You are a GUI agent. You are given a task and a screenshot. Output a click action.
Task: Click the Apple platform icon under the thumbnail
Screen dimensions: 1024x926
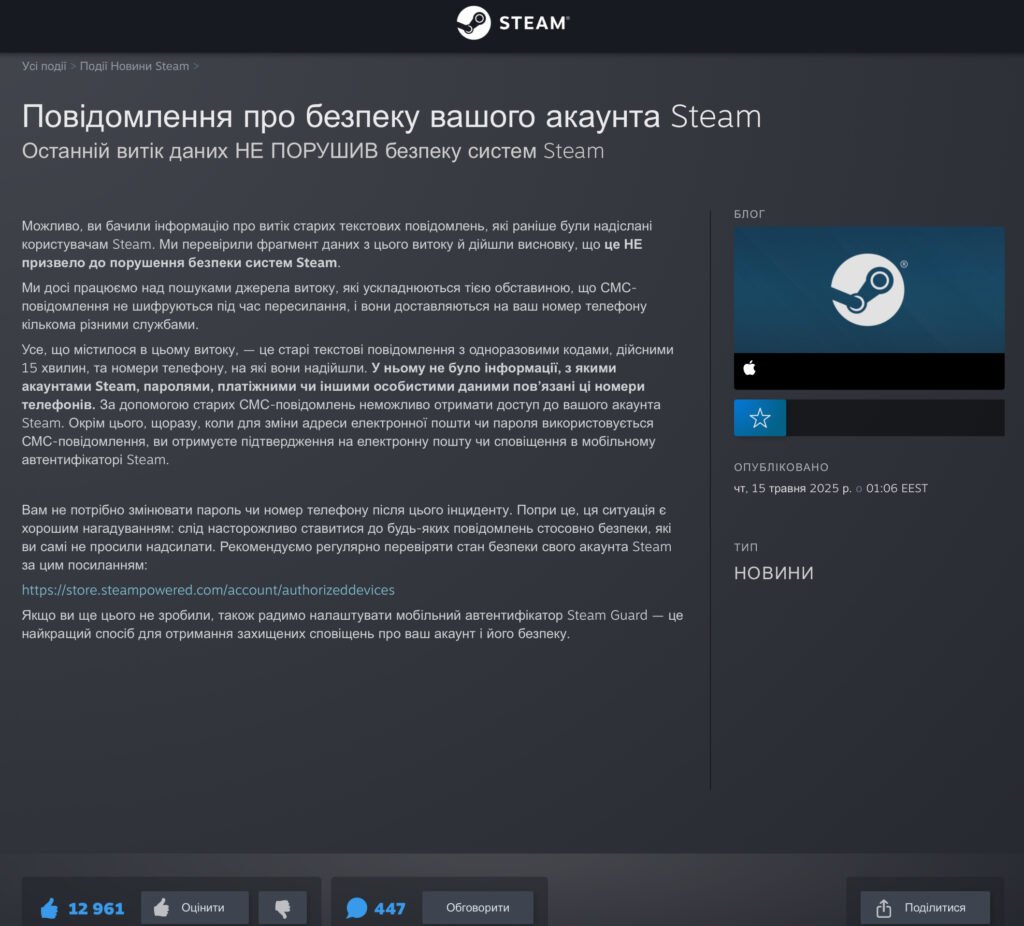pos(749,368)
